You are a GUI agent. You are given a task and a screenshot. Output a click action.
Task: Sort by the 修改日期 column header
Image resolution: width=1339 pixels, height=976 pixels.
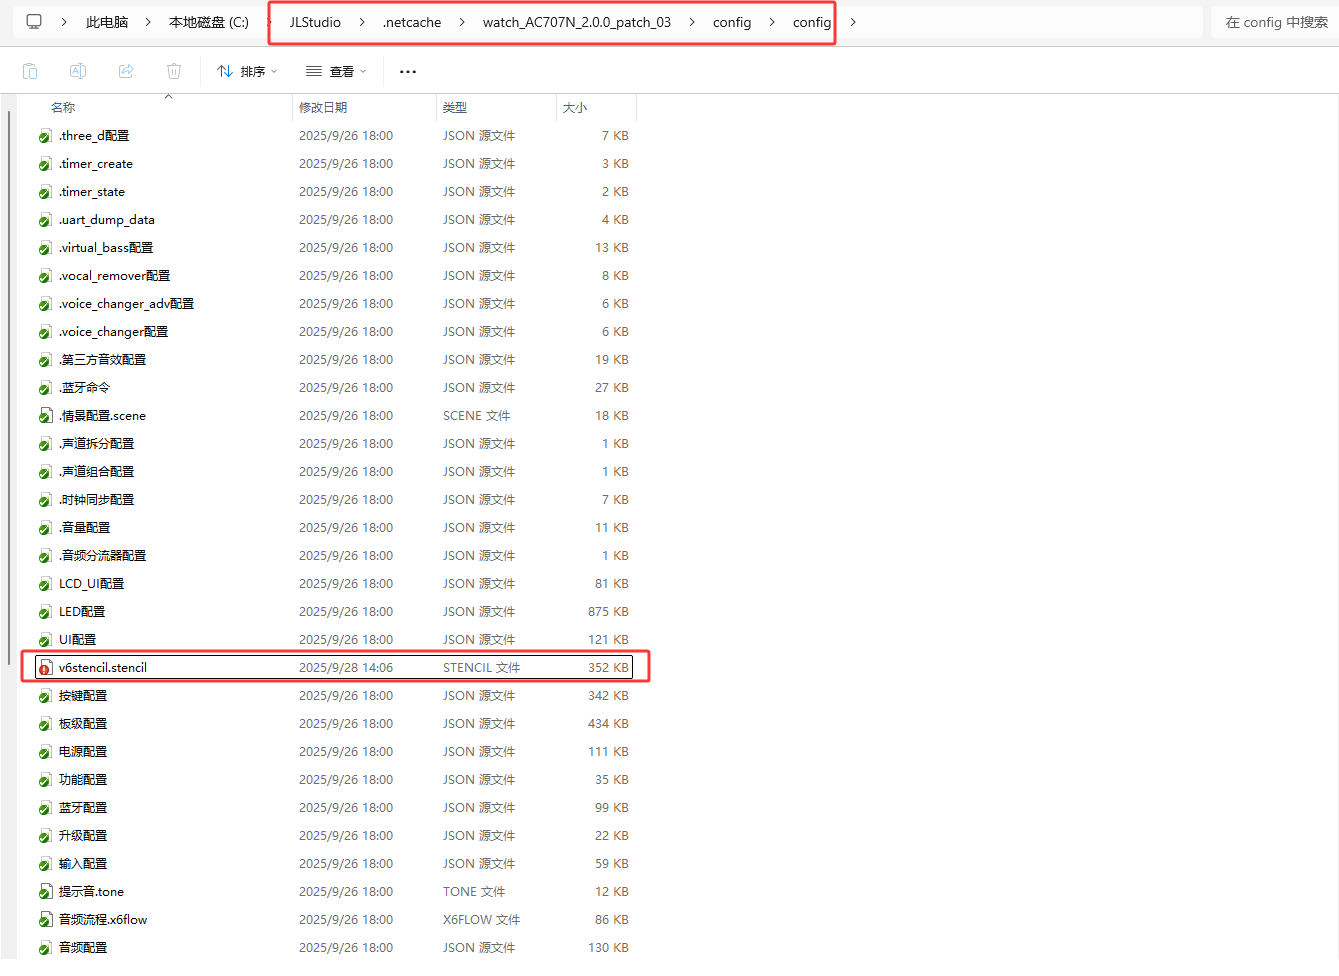click(x=323, y=107)
